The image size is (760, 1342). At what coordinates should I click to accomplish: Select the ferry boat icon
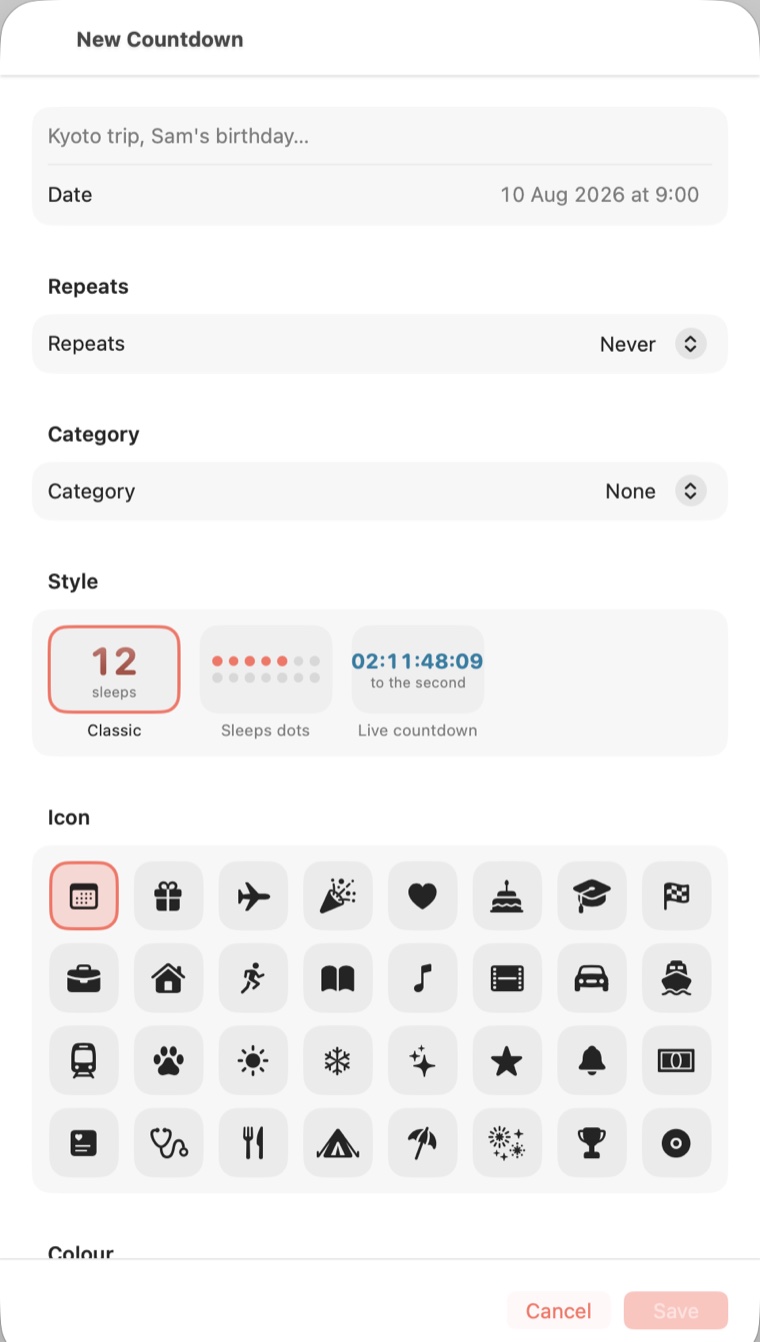point(677,978)
